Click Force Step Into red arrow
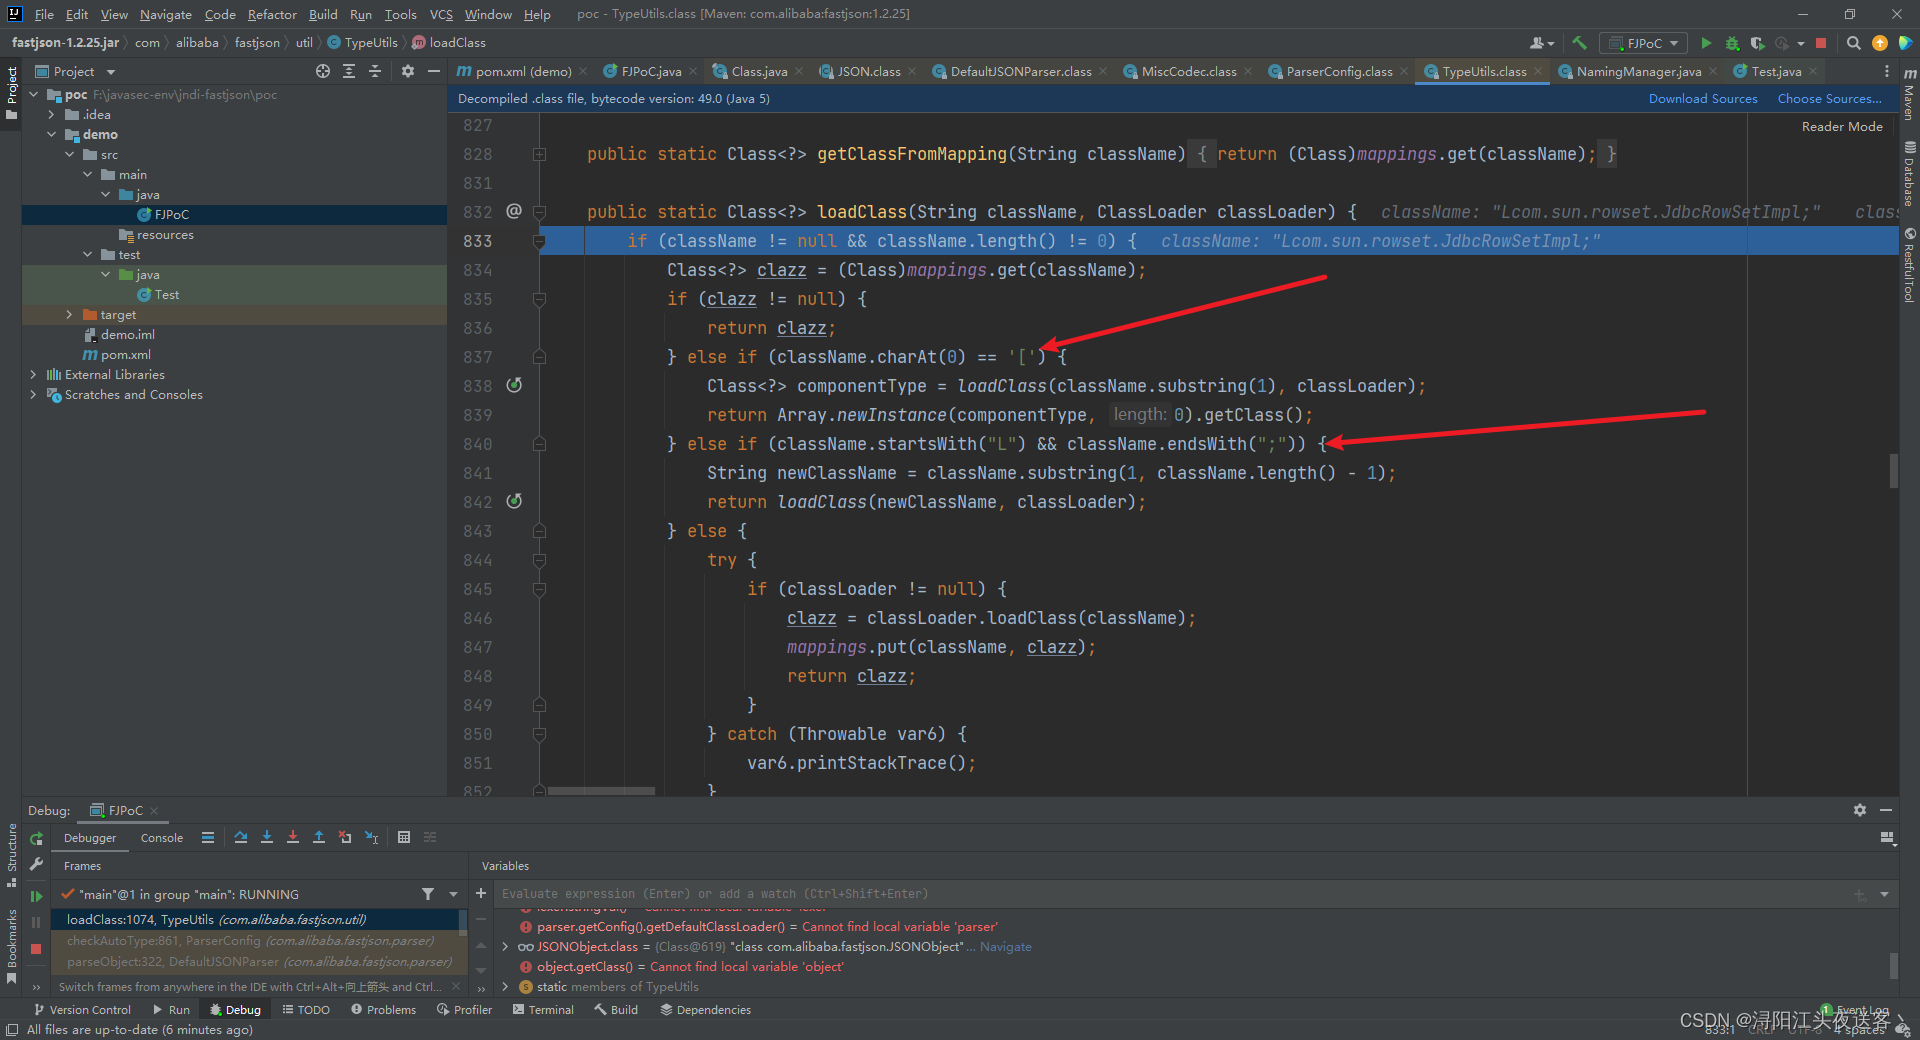 (293, 837)
